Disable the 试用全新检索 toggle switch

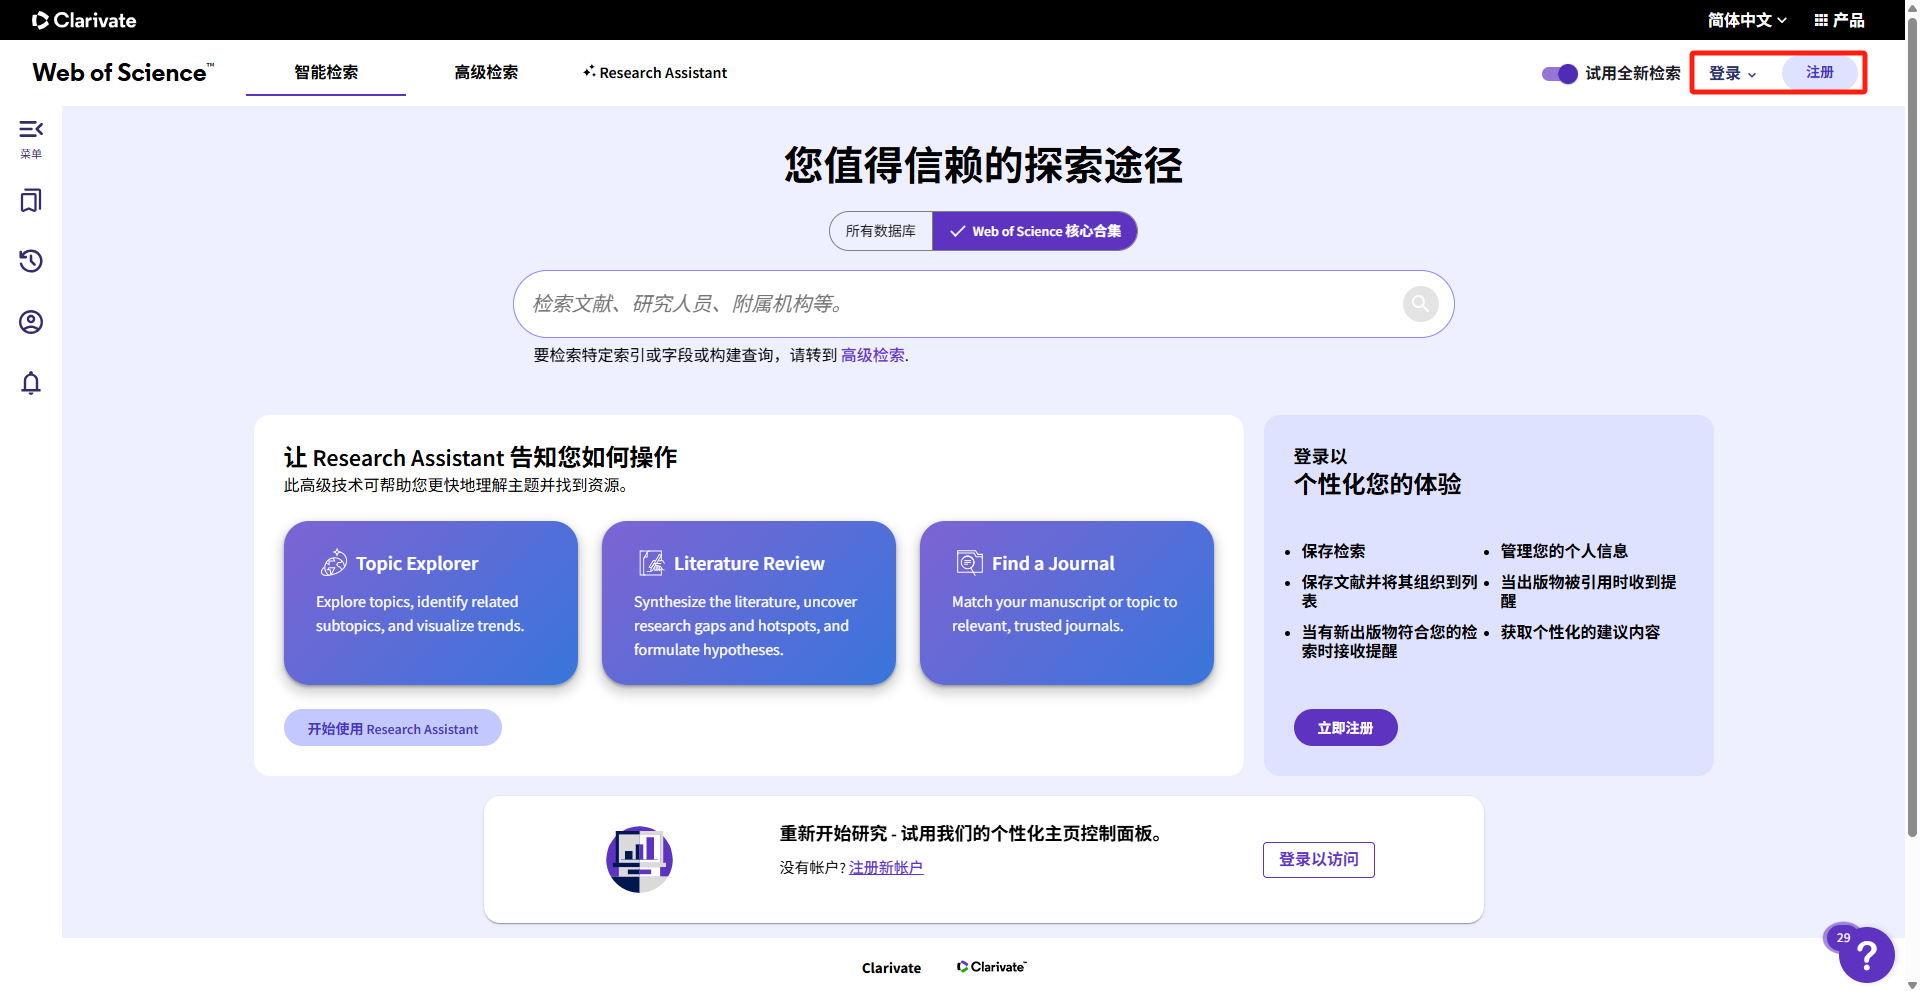click(x=1558, y=73)
